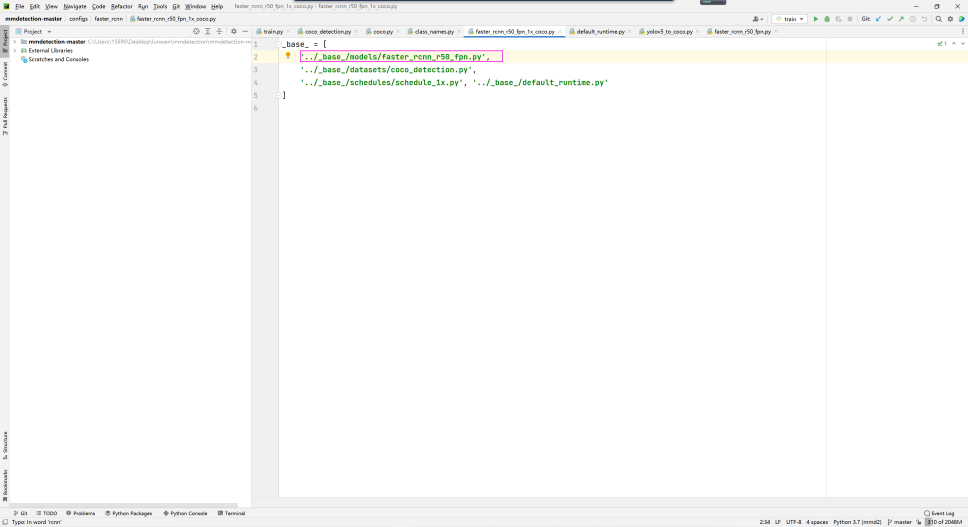Viewport: 968px width, 527px height.
Task: Select opened file in Project panel
Action: (196, 31)
